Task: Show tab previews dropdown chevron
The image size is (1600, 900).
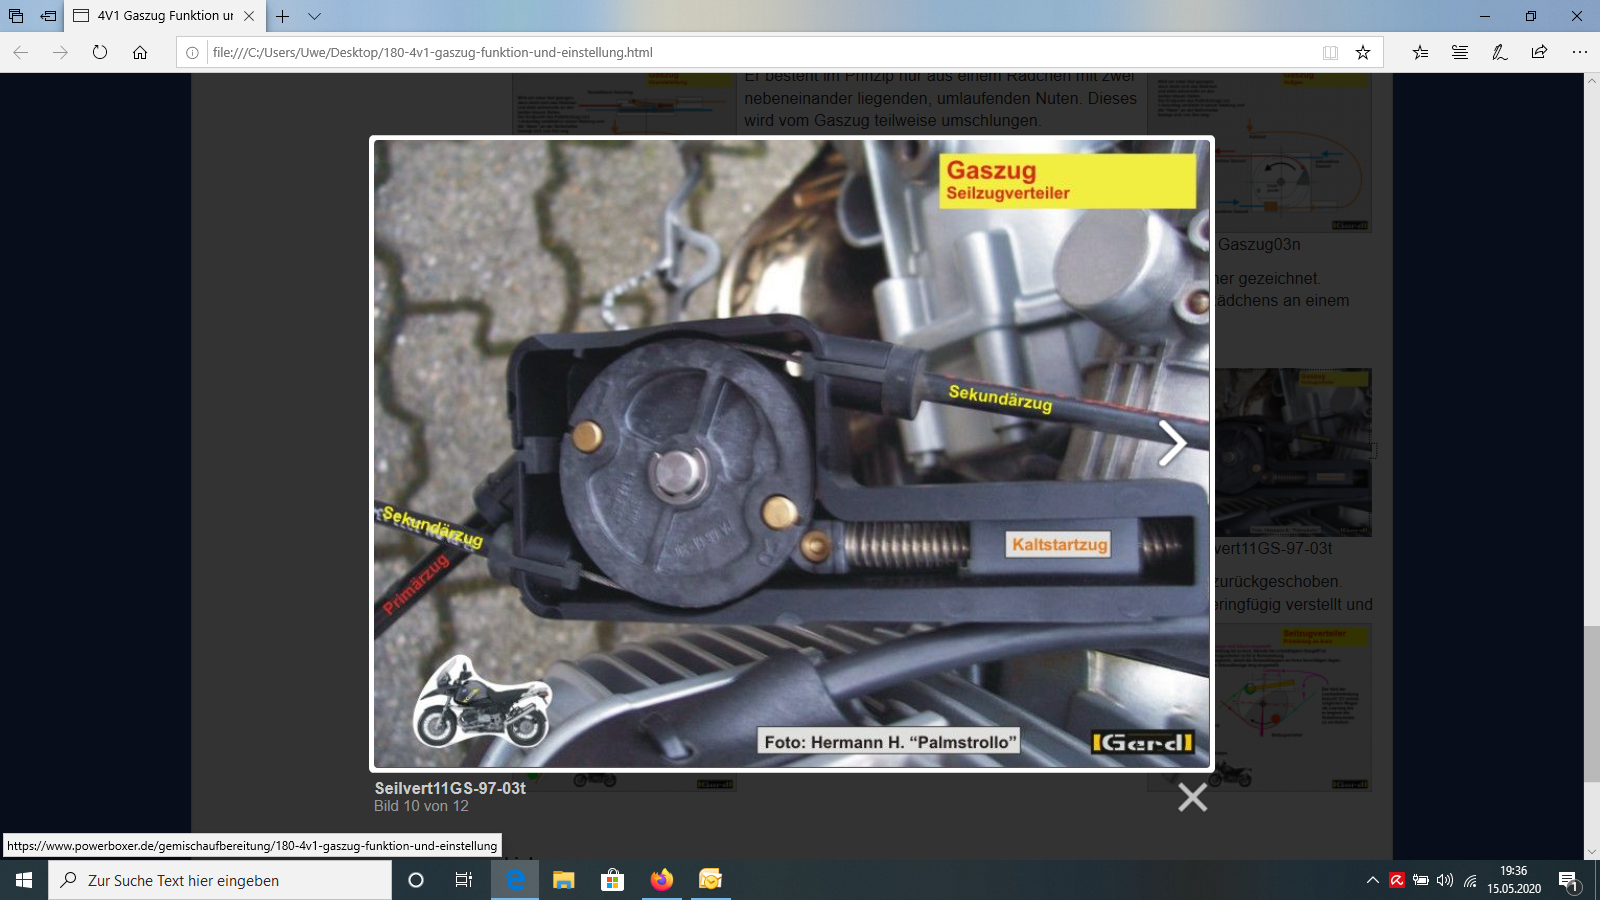Action: click(x=314, y=16)
